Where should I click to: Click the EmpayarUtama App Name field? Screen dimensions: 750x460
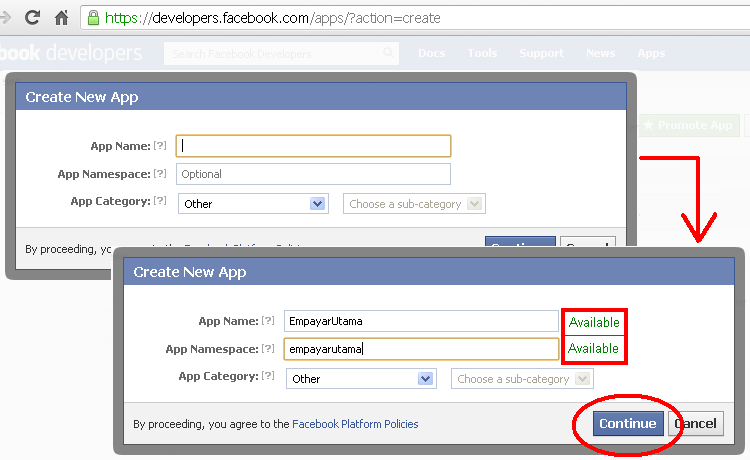(421, 321)
